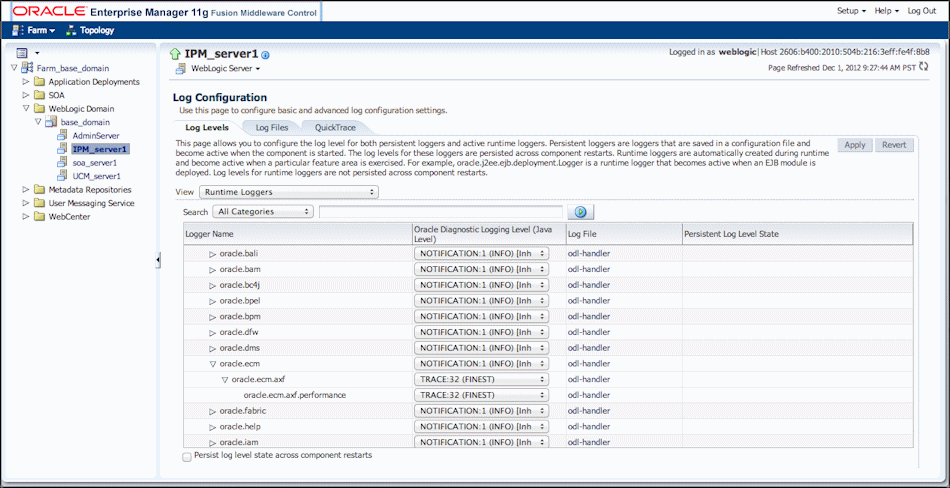Collapse the oracle.ecm logger node
This screenshot has height=488, width=950.
[x=212, y=364]
